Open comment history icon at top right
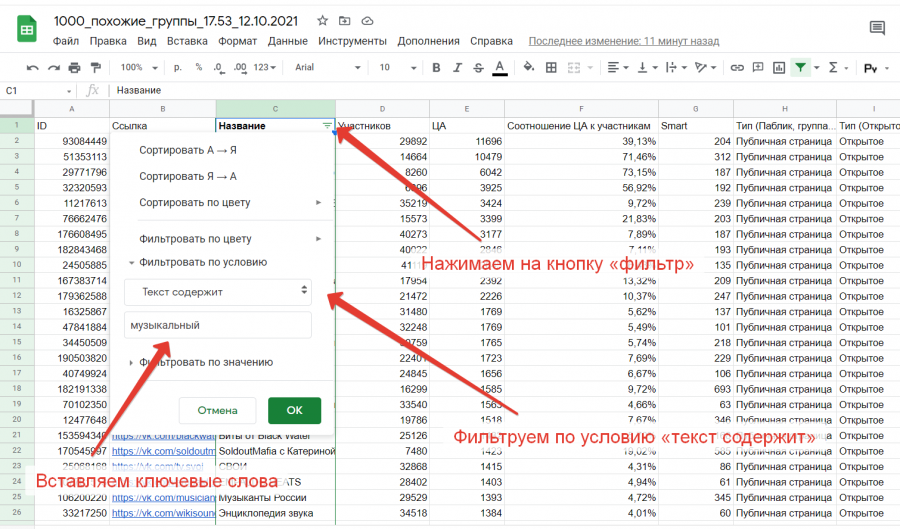 pos(877,28)
